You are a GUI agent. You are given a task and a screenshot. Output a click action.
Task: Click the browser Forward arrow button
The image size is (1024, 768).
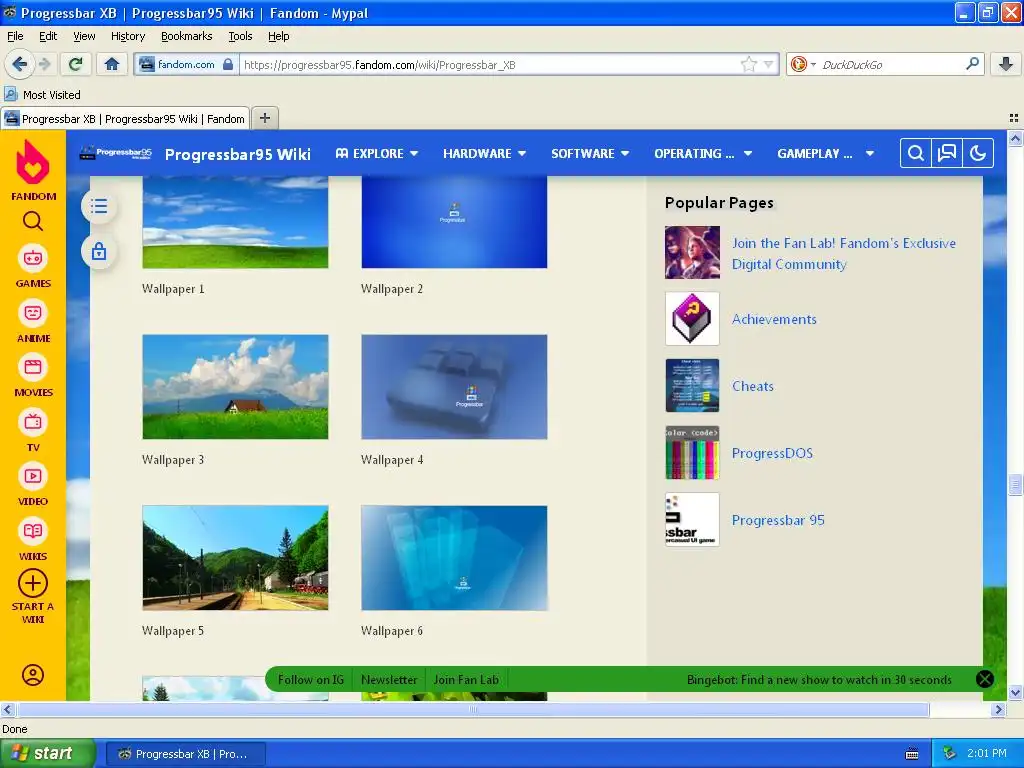pyautogui.click(x=44, y=64)
